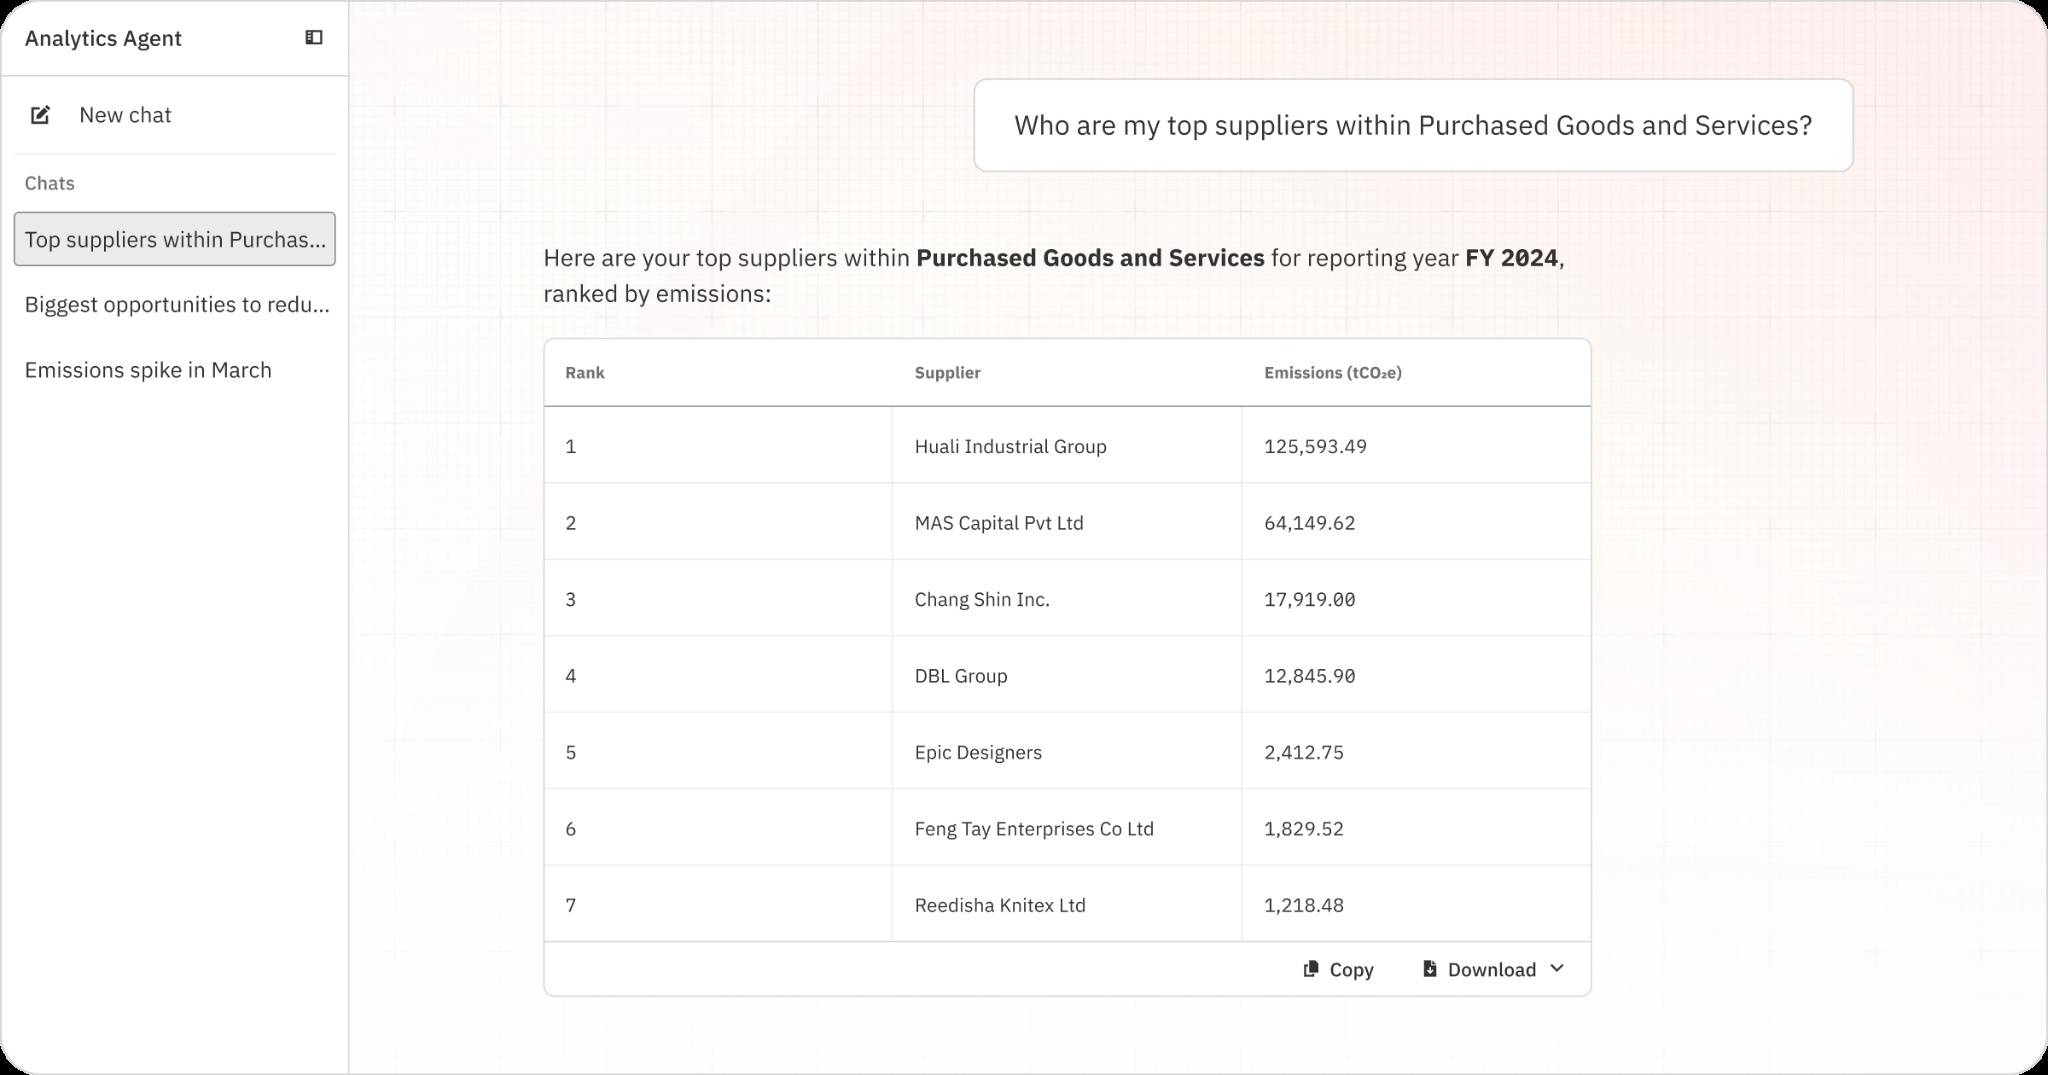Click the Copy button text

point(1351,970)
